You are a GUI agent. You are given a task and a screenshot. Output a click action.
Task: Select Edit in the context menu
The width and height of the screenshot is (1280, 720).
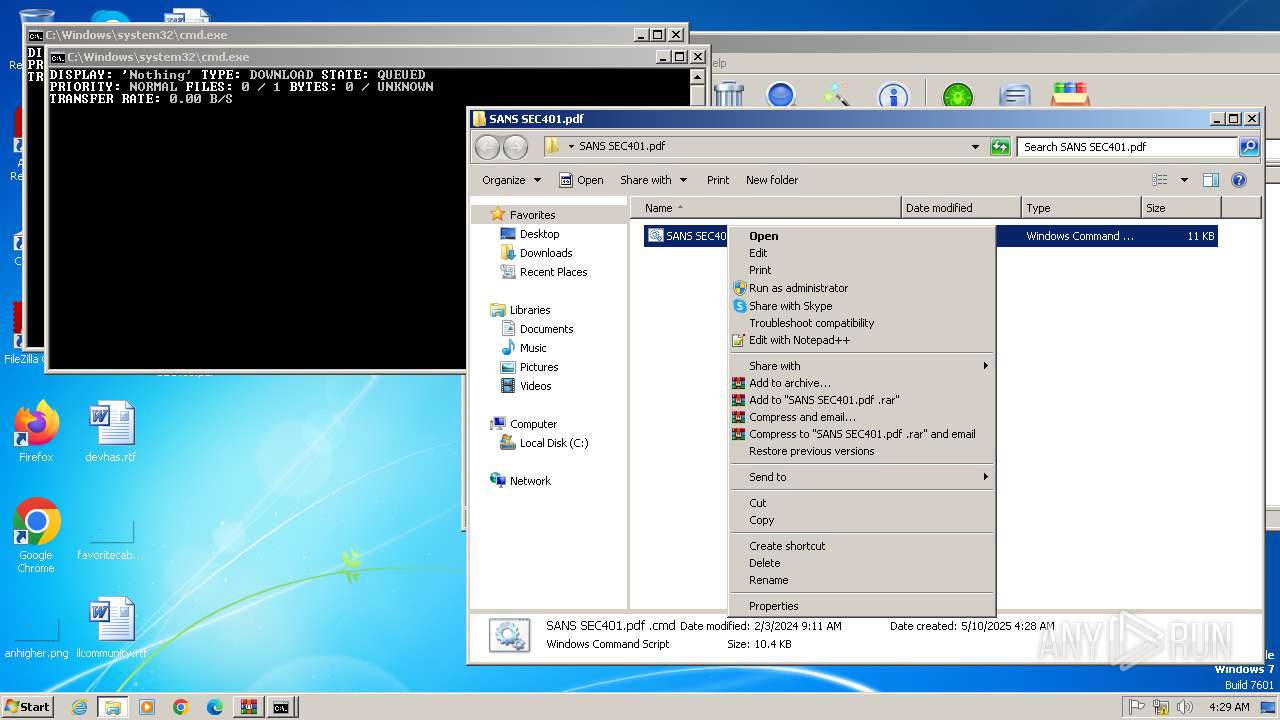[862, 253]
